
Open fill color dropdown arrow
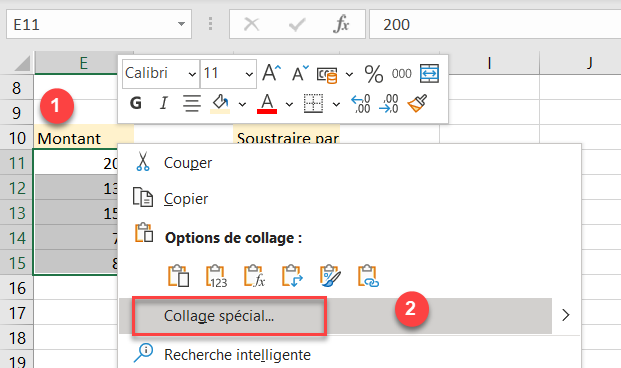[x=242, y=105]
